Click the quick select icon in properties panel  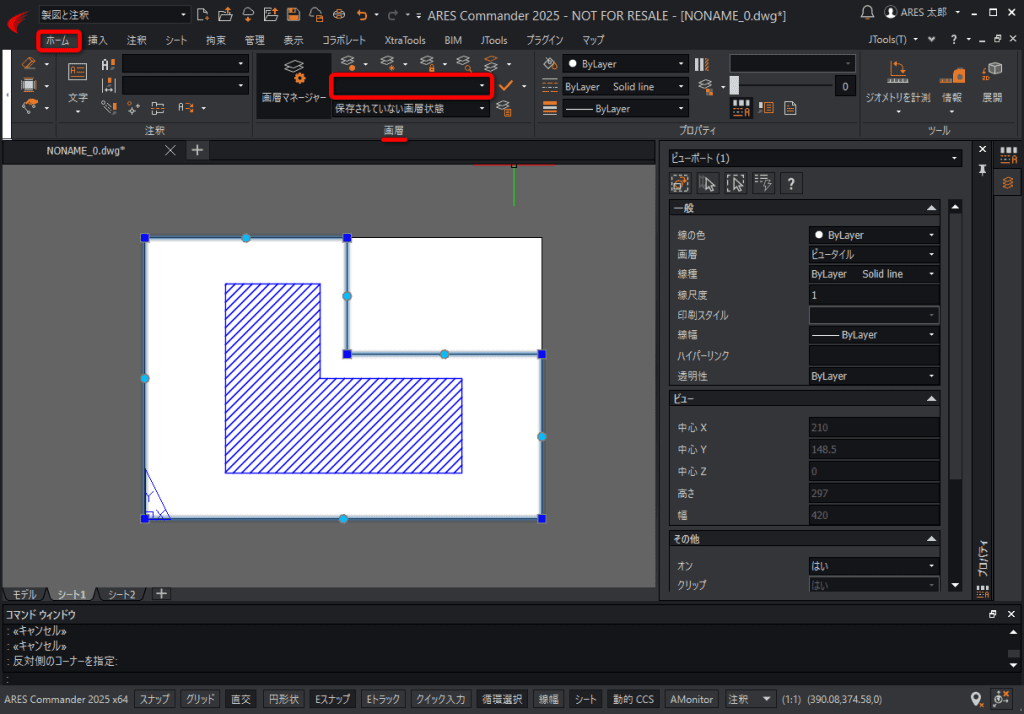[x=763, y=184]
